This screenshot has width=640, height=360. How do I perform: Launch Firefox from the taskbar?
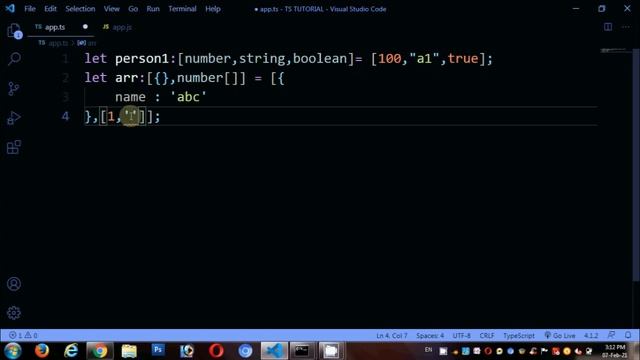(x=42, y=351)
